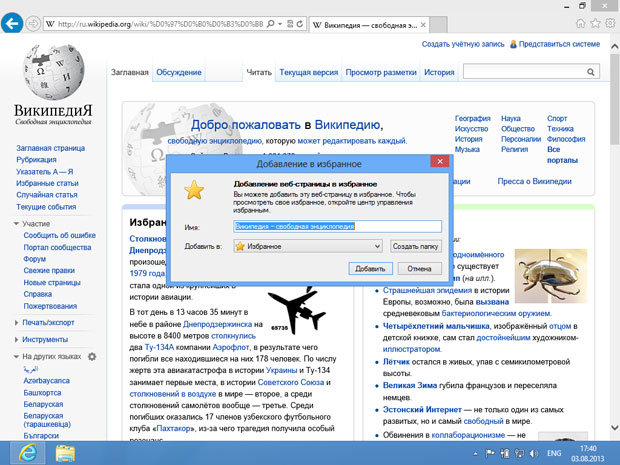Open Пресса о Википедии link
620x465 pixels.
534,181
